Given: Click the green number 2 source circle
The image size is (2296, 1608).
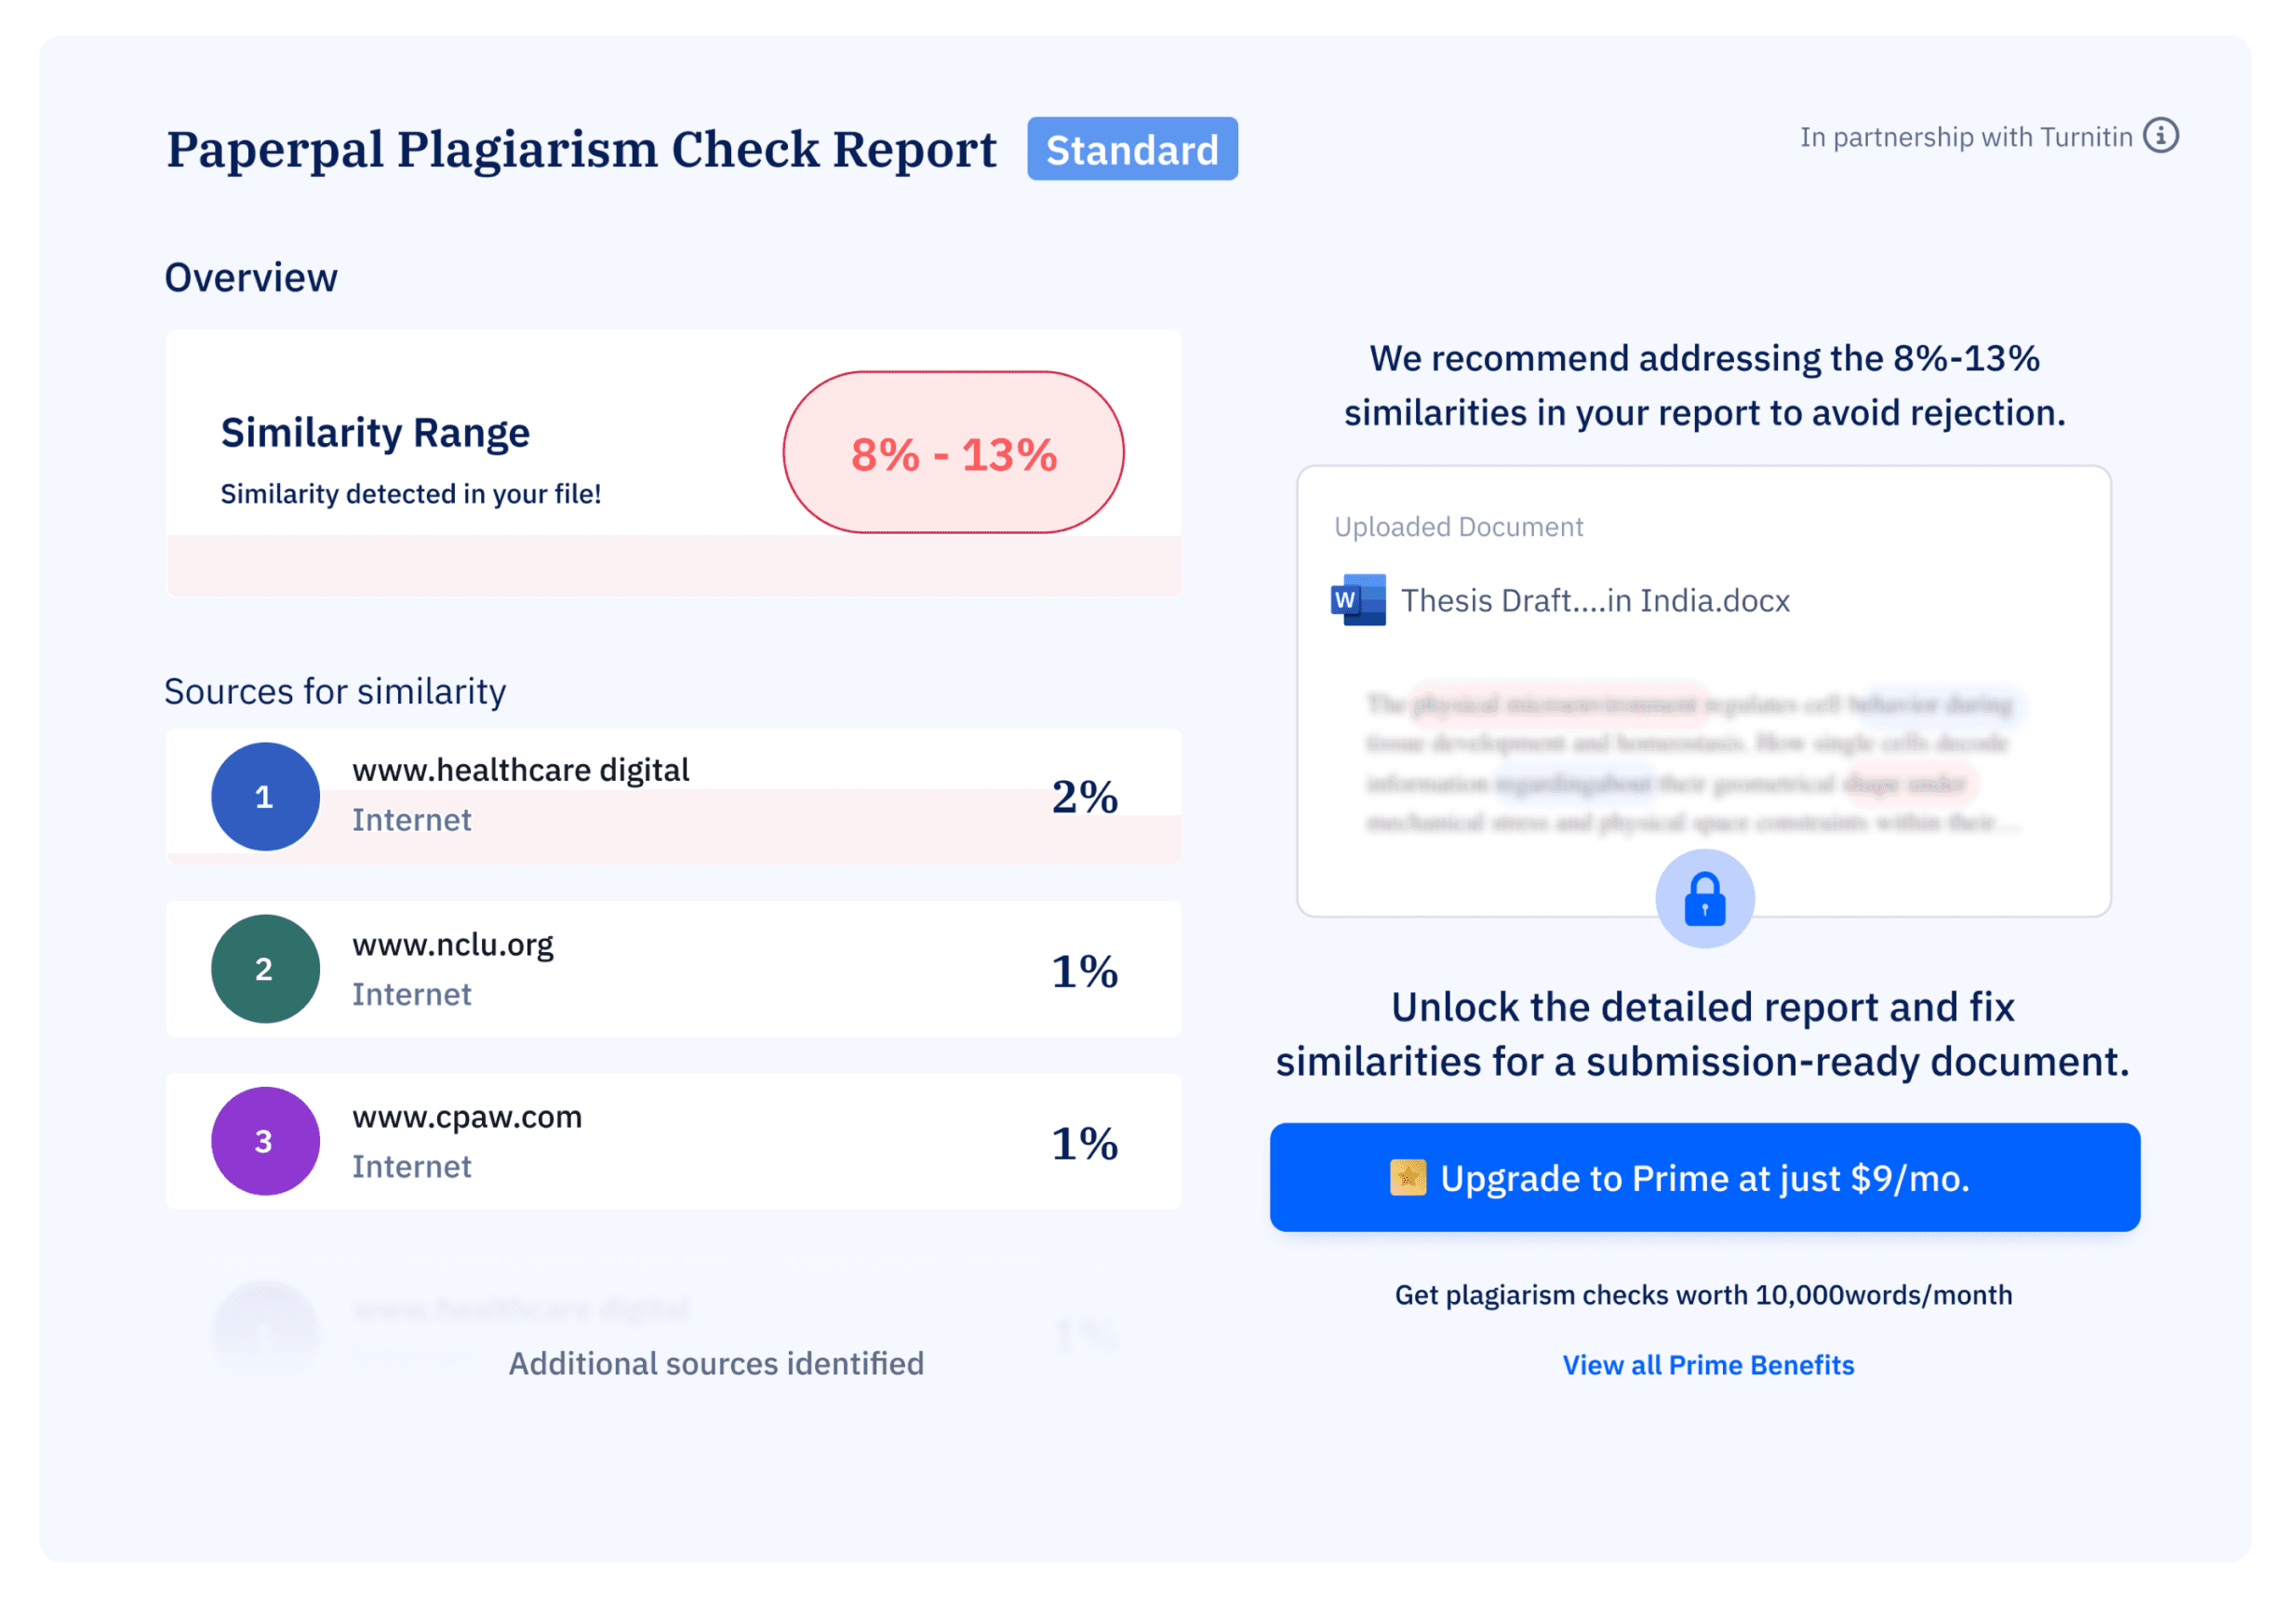Looking at the screenshot, I should tap(265, 968).
